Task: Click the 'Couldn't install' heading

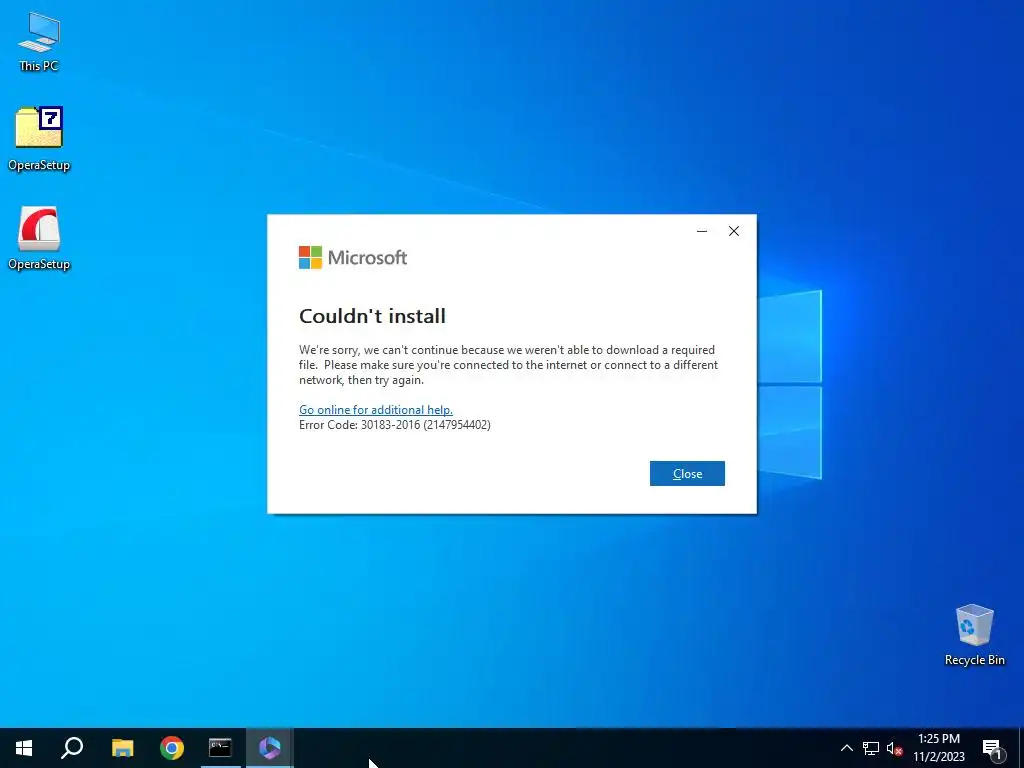Action: (x=372, y=316)
